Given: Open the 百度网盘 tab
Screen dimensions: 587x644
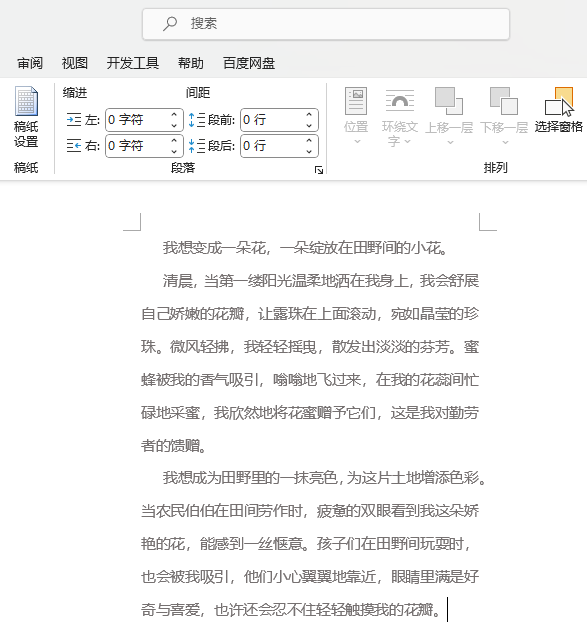Looking at the screenshot, I should [x=249, y=63].
